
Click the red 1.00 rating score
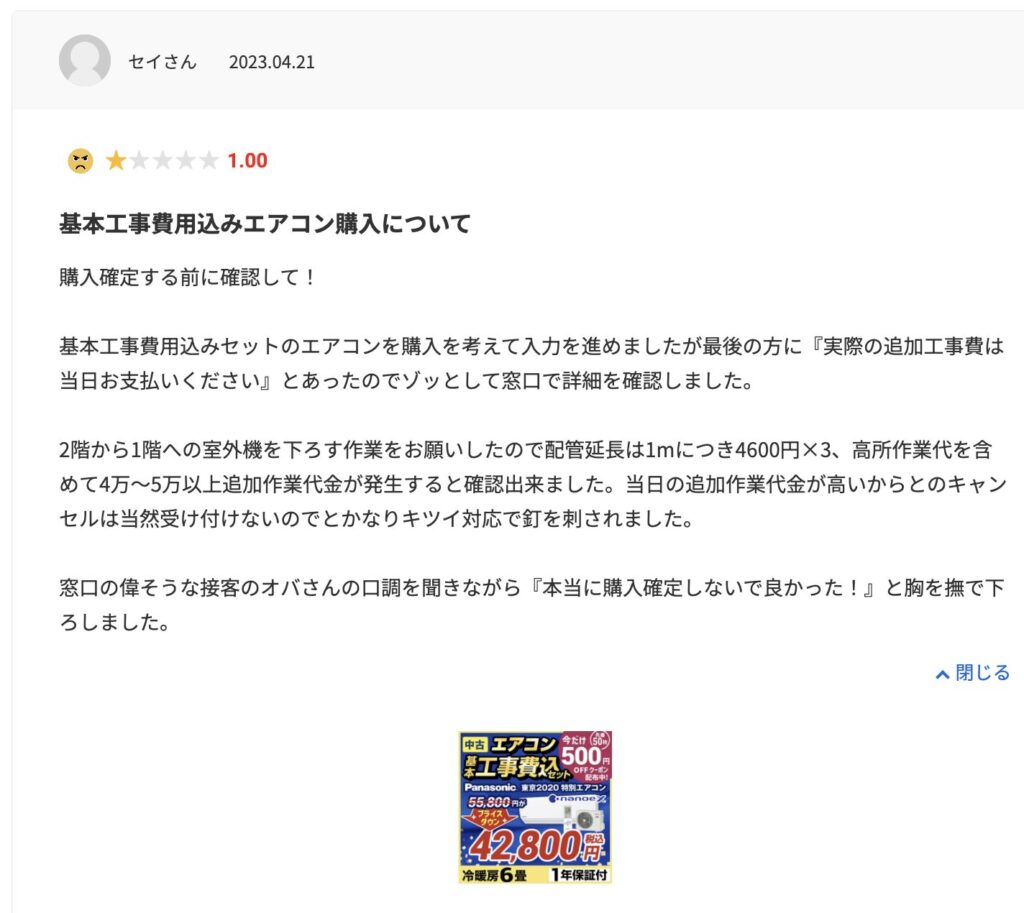(248, 161)
